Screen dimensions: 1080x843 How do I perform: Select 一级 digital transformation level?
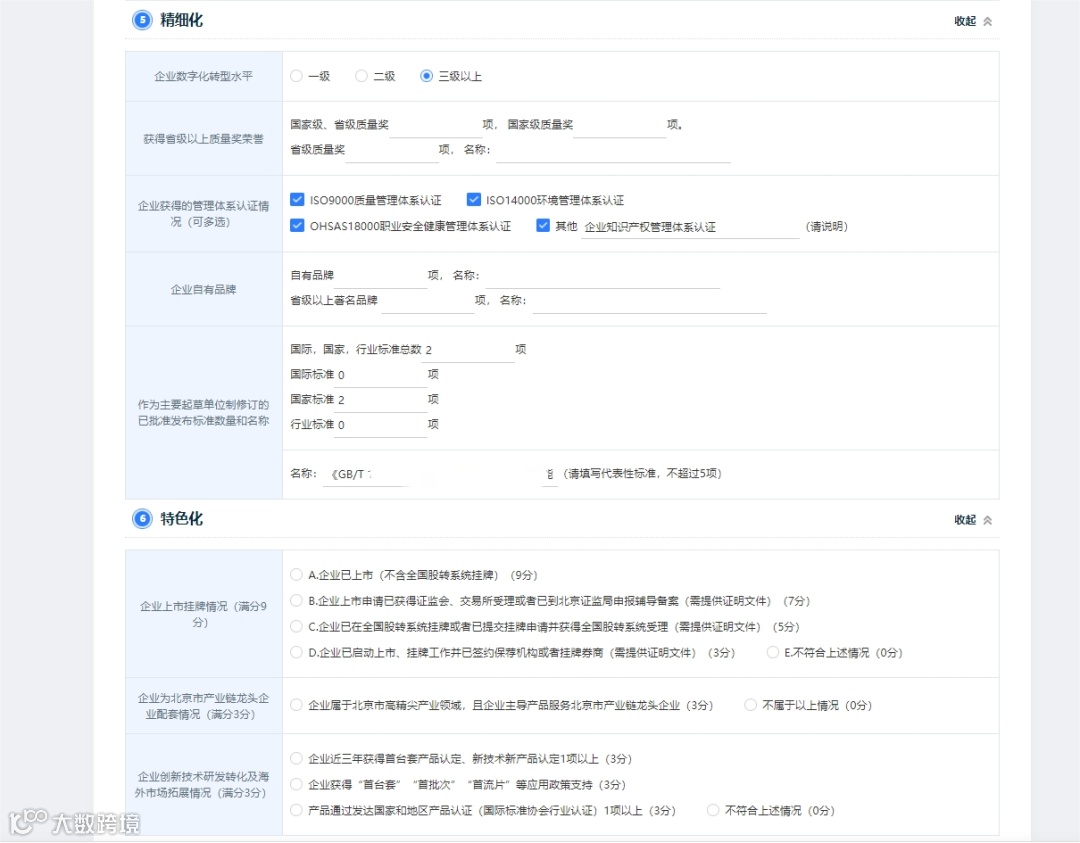(296, 76)
